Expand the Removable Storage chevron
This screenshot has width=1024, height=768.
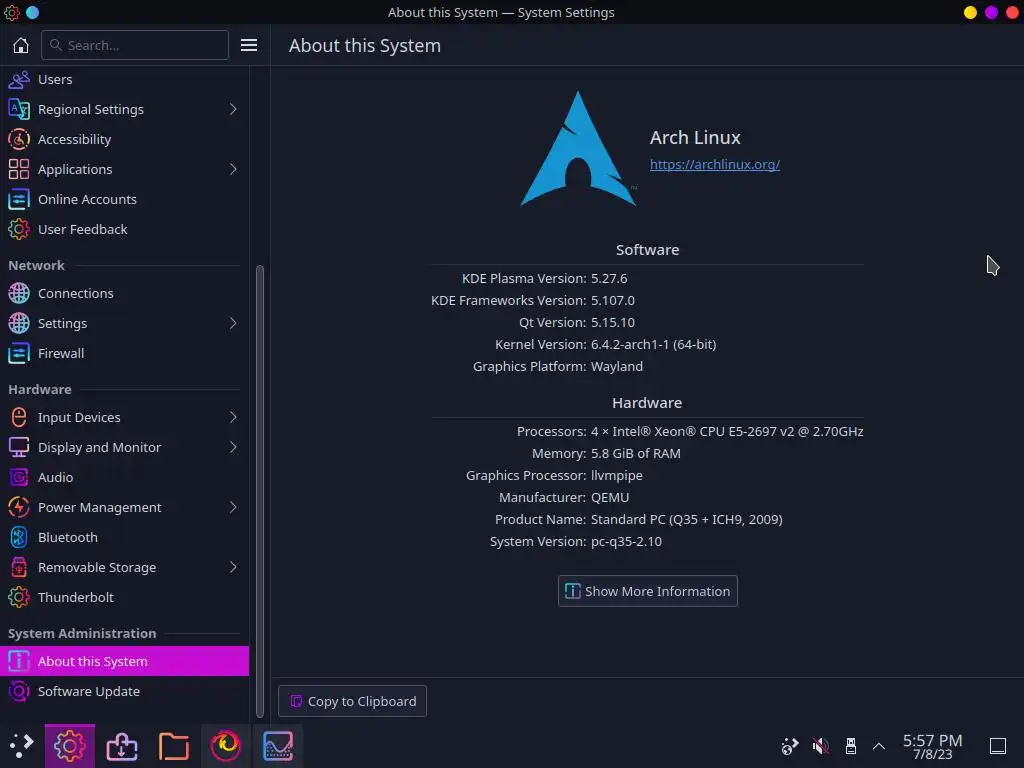233,568
